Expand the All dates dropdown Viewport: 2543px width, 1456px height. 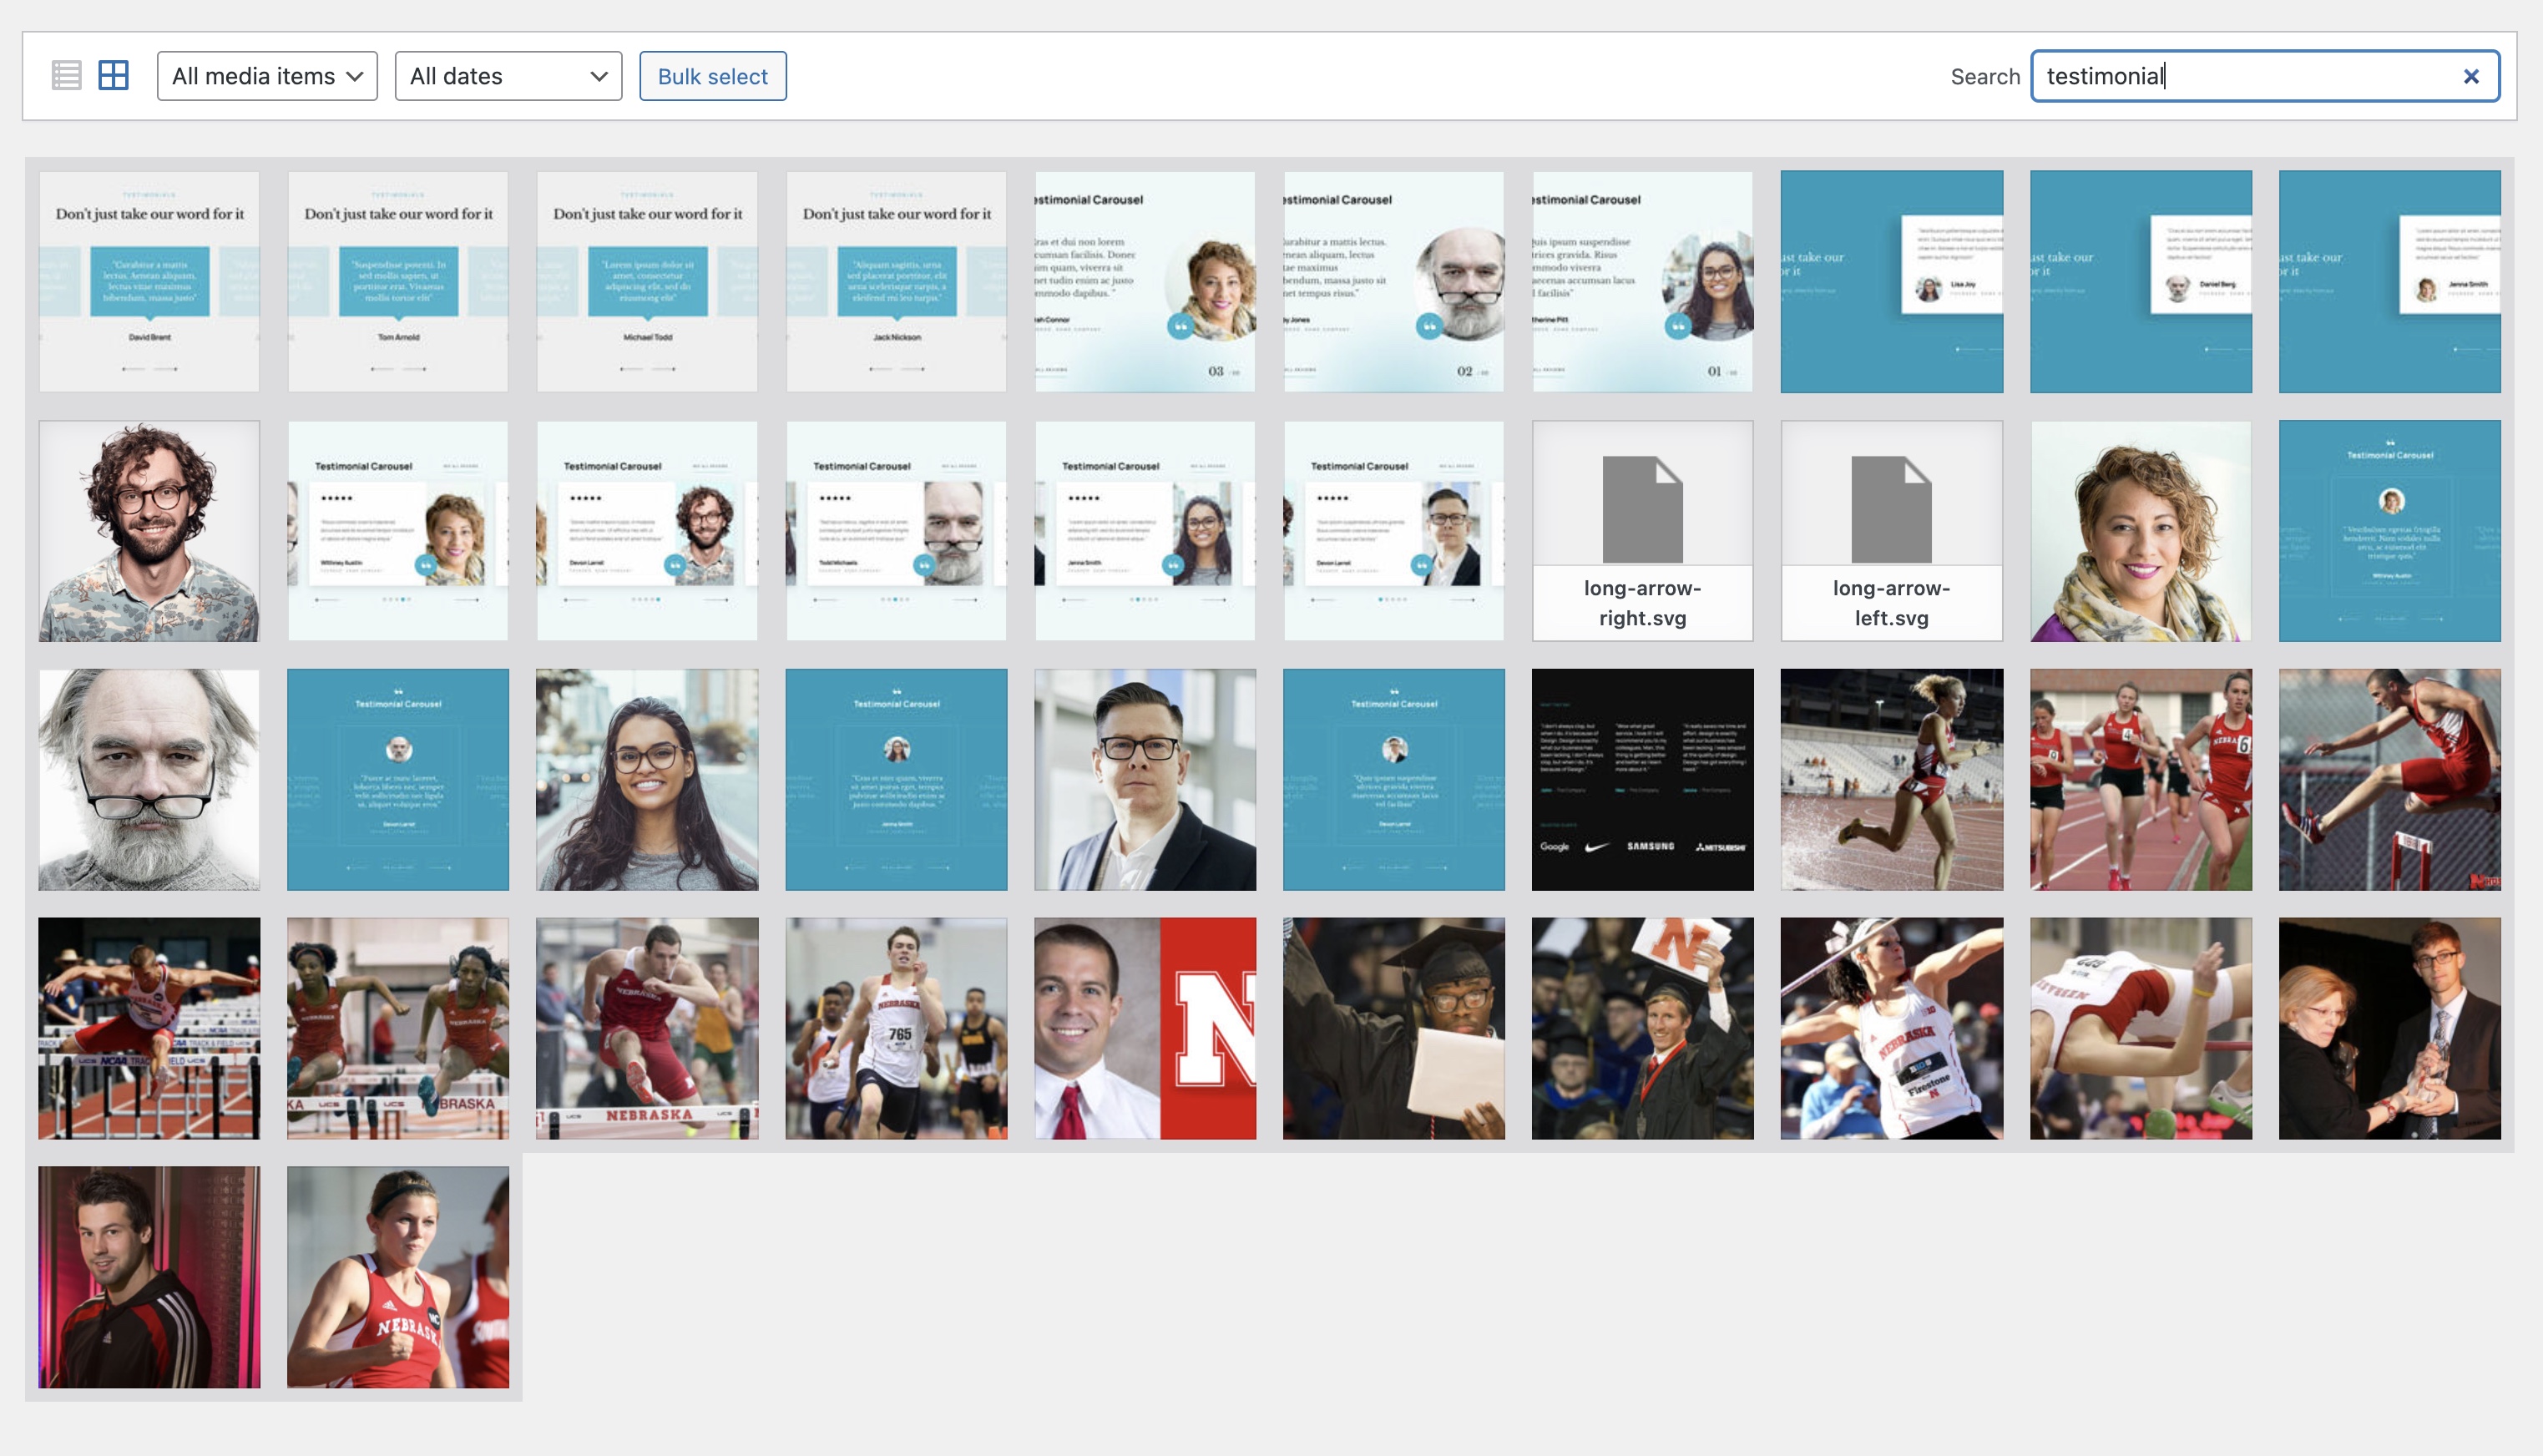coord(508,76)
